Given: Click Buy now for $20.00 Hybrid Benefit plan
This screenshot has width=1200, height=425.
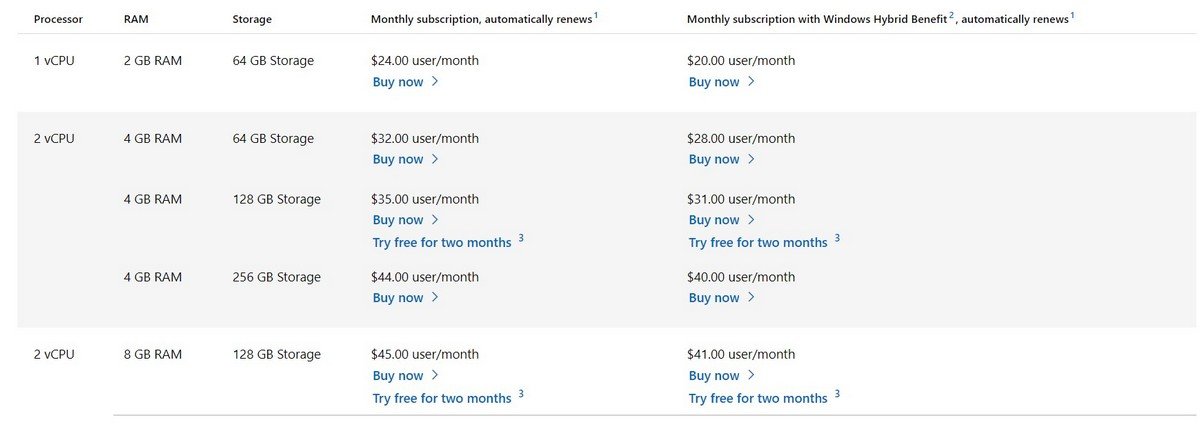Looking at the screenshot, I should coord(714,82).
